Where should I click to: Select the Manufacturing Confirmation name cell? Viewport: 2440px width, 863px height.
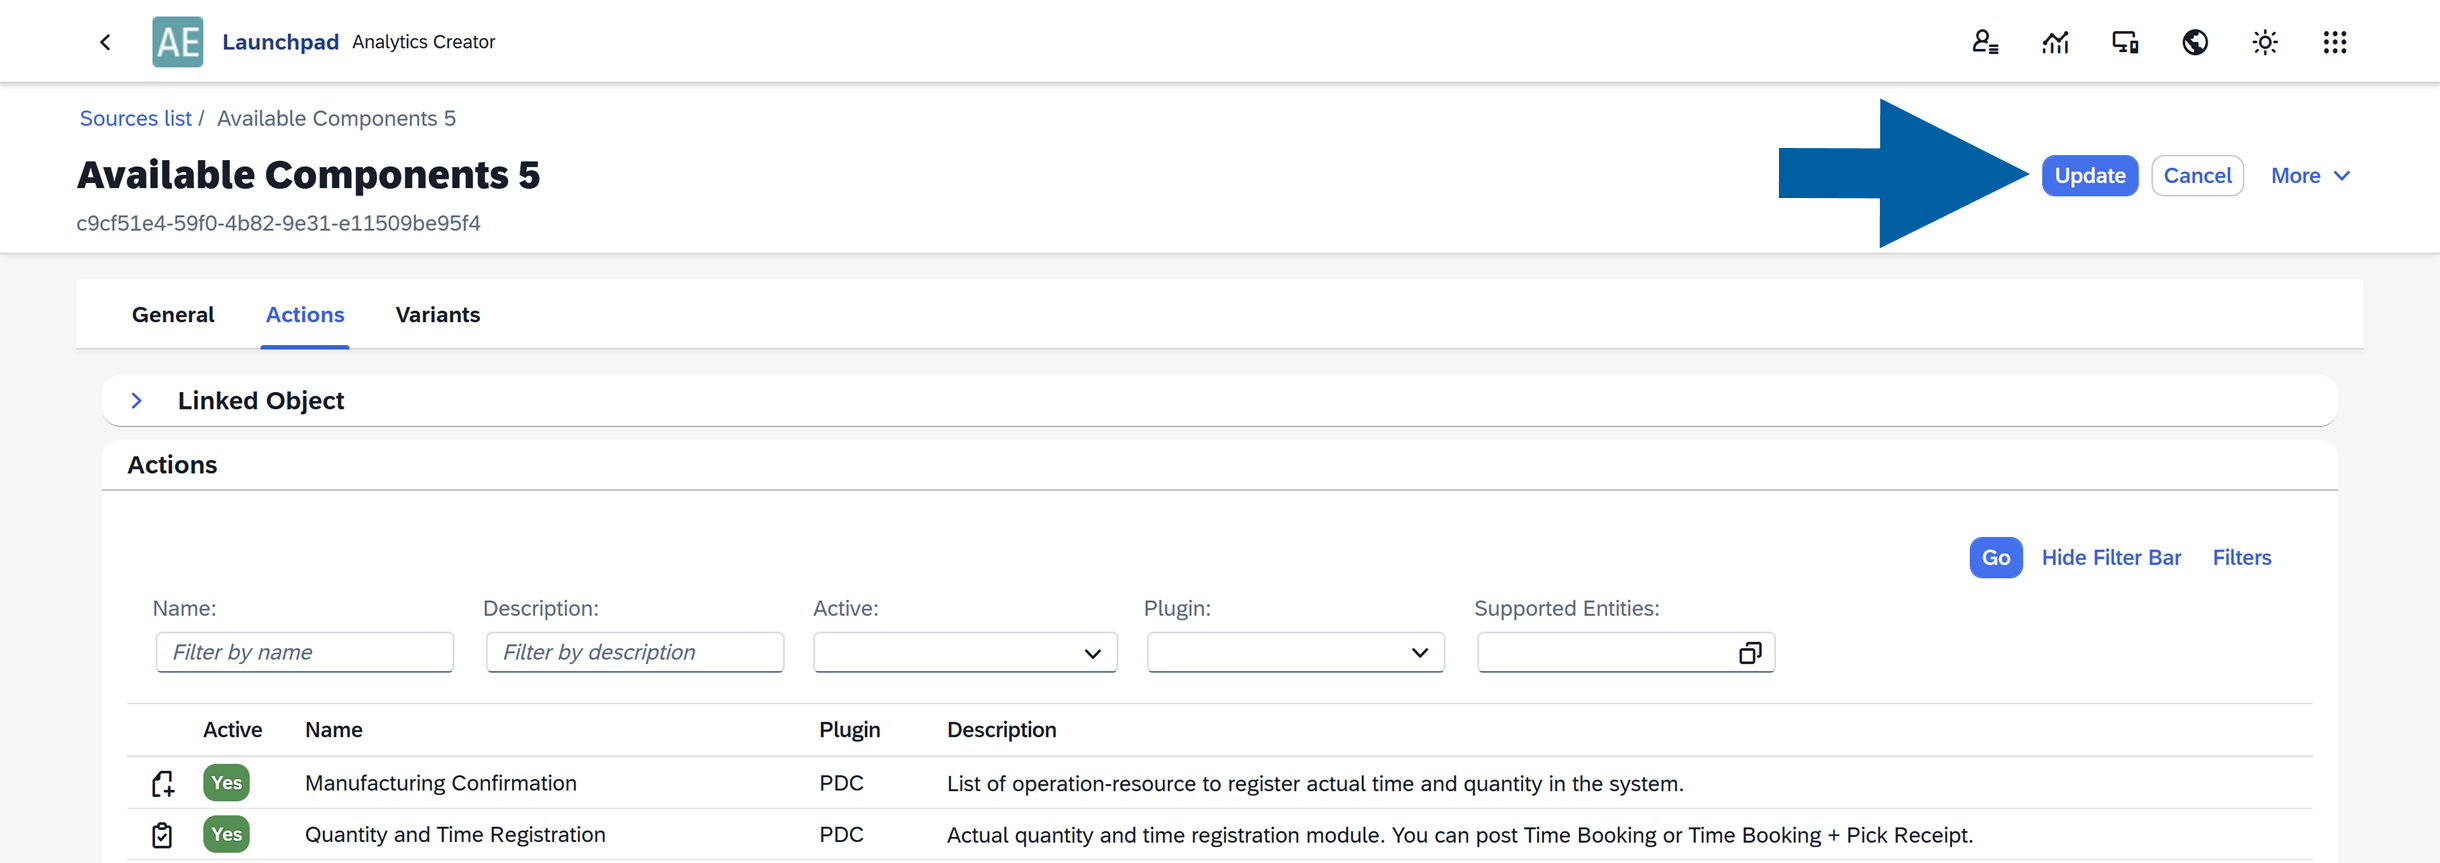[441, 783]
